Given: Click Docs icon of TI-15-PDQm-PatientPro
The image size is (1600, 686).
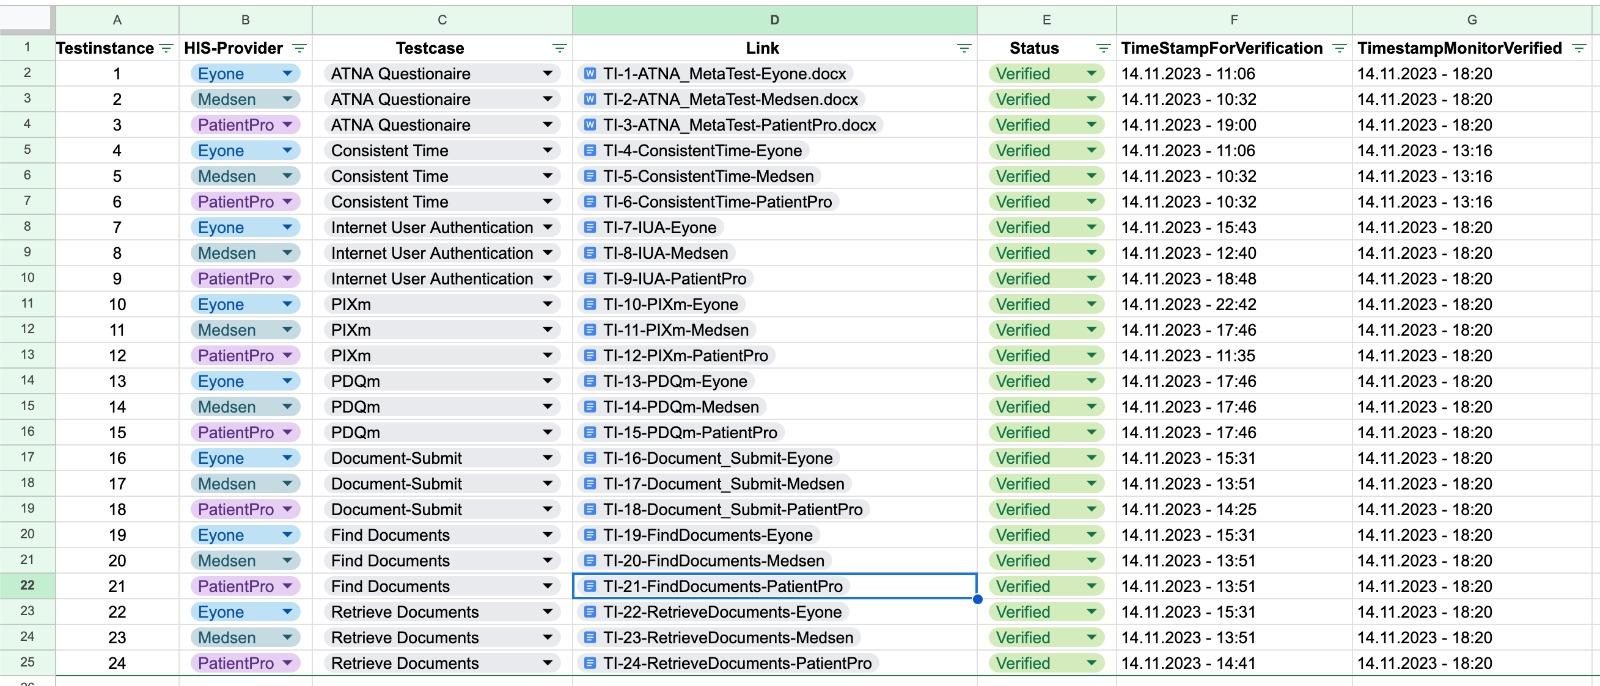Looking at the screenshot, I should click(x=590, y=433).
